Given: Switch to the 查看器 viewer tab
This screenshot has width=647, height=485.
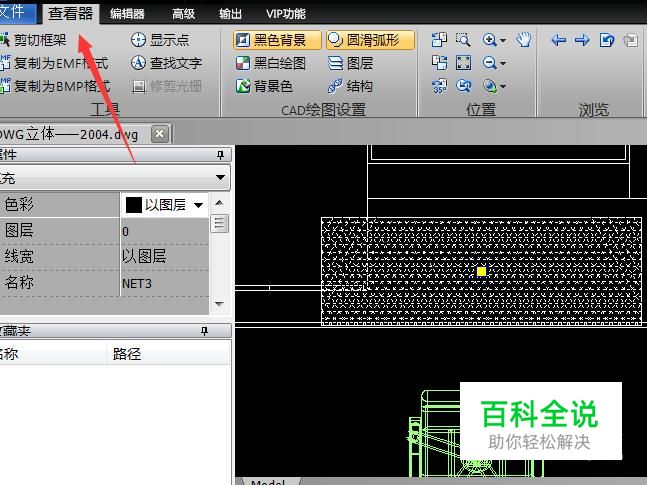Looking at the screenshot, I should tap(71, 14).
